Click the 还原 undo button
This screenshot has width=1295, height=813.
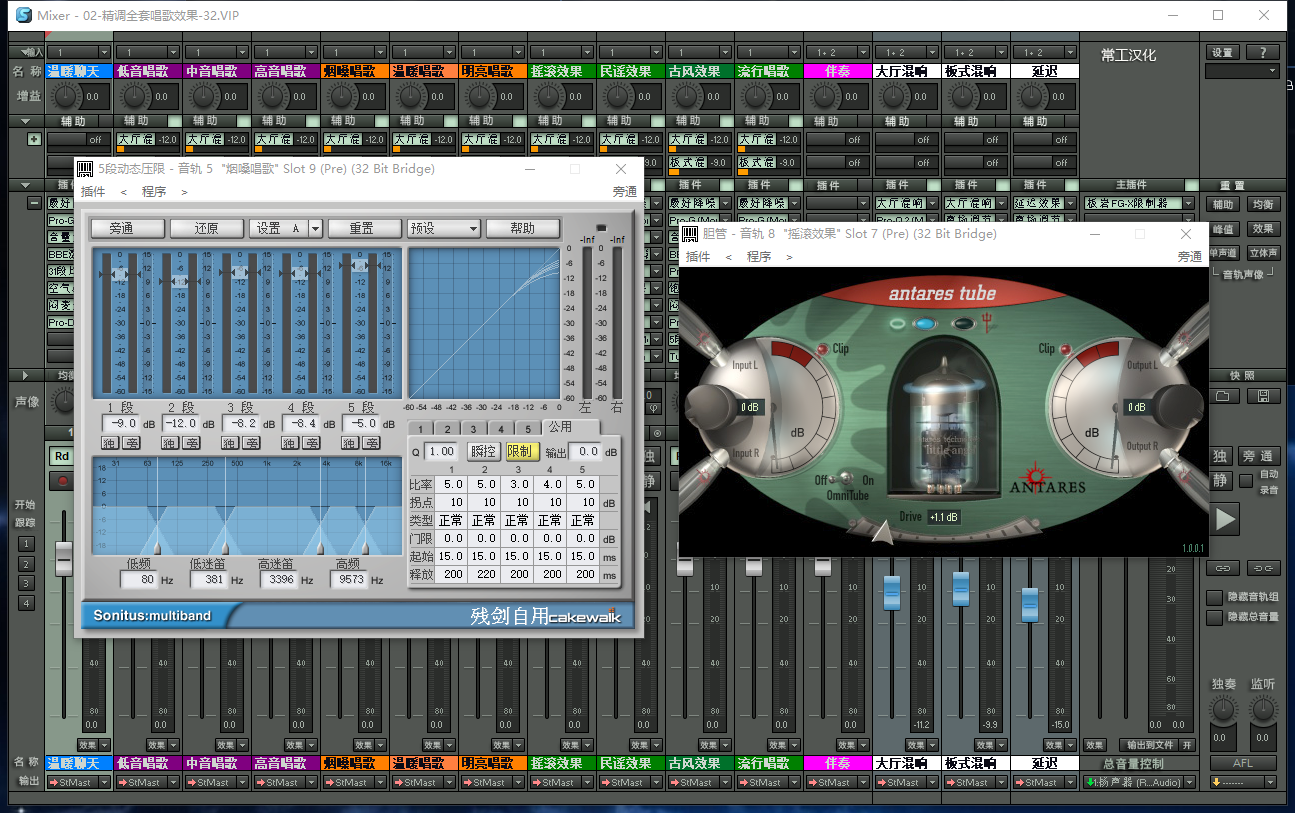(x=205, y=228)
